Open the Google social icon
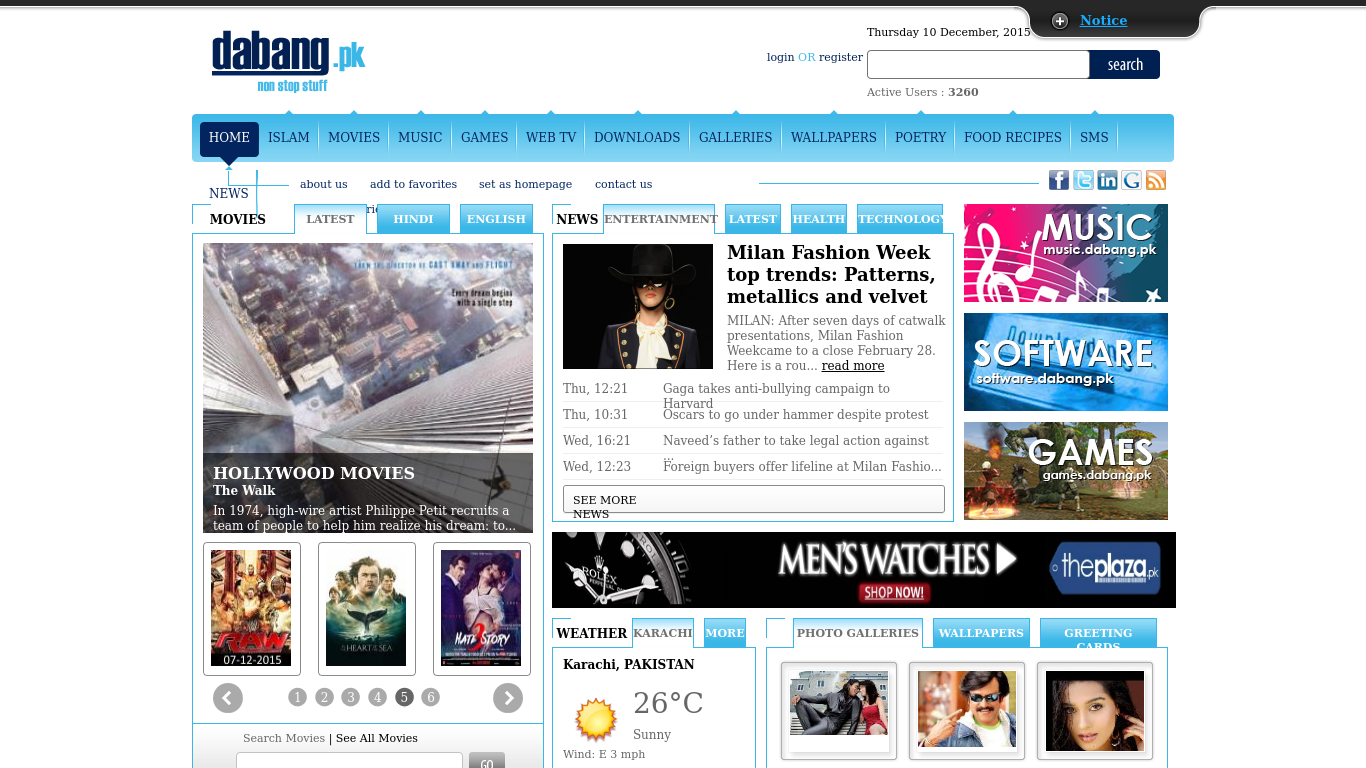This screenshot has height=768, width=1366. click(1131, 180)
